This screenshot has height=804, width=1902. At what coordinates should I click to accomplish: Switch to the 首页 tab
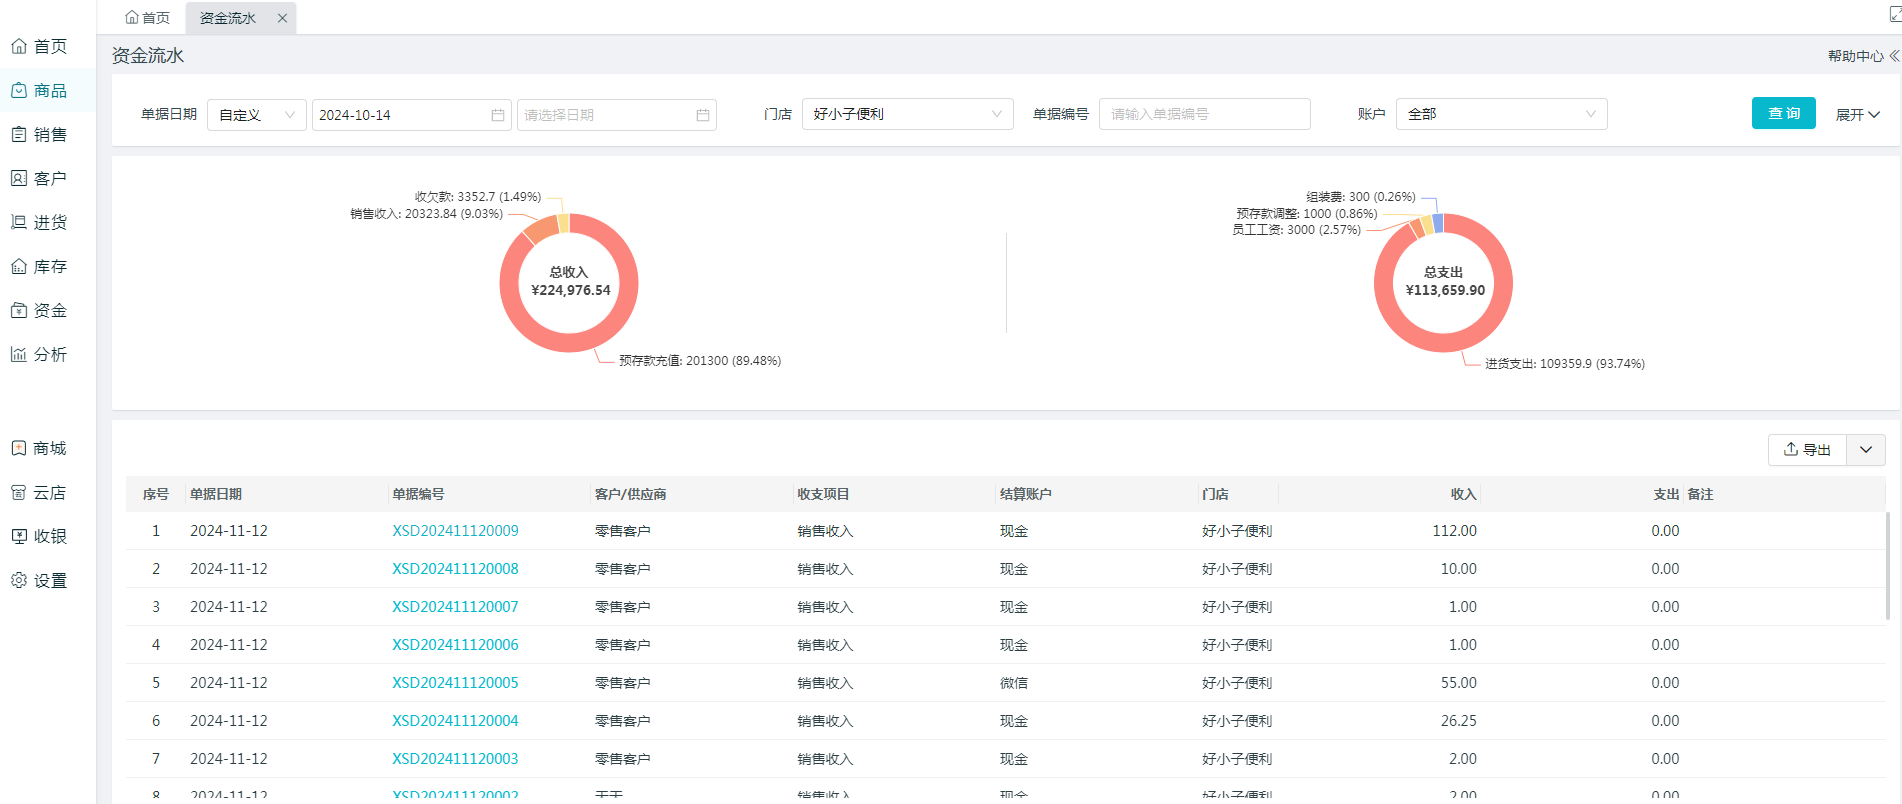click(x=148, y=18)
